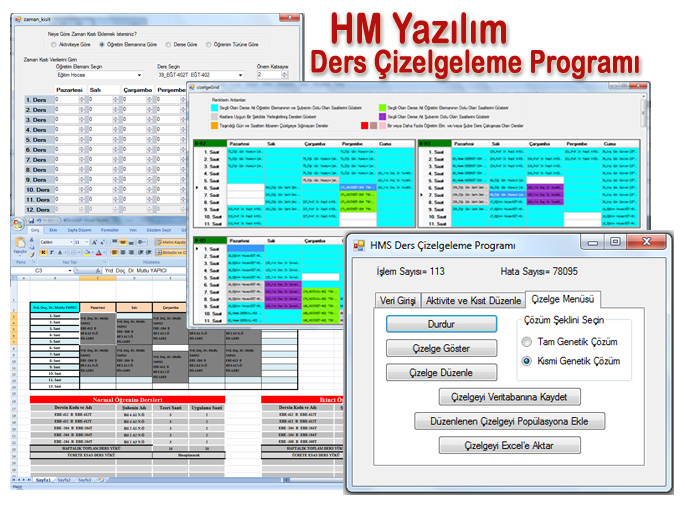The height and width of the screenshot is (506, 685).
Task: Expand the fill color dropdown arrow
Action: click(x=93, y=252)
